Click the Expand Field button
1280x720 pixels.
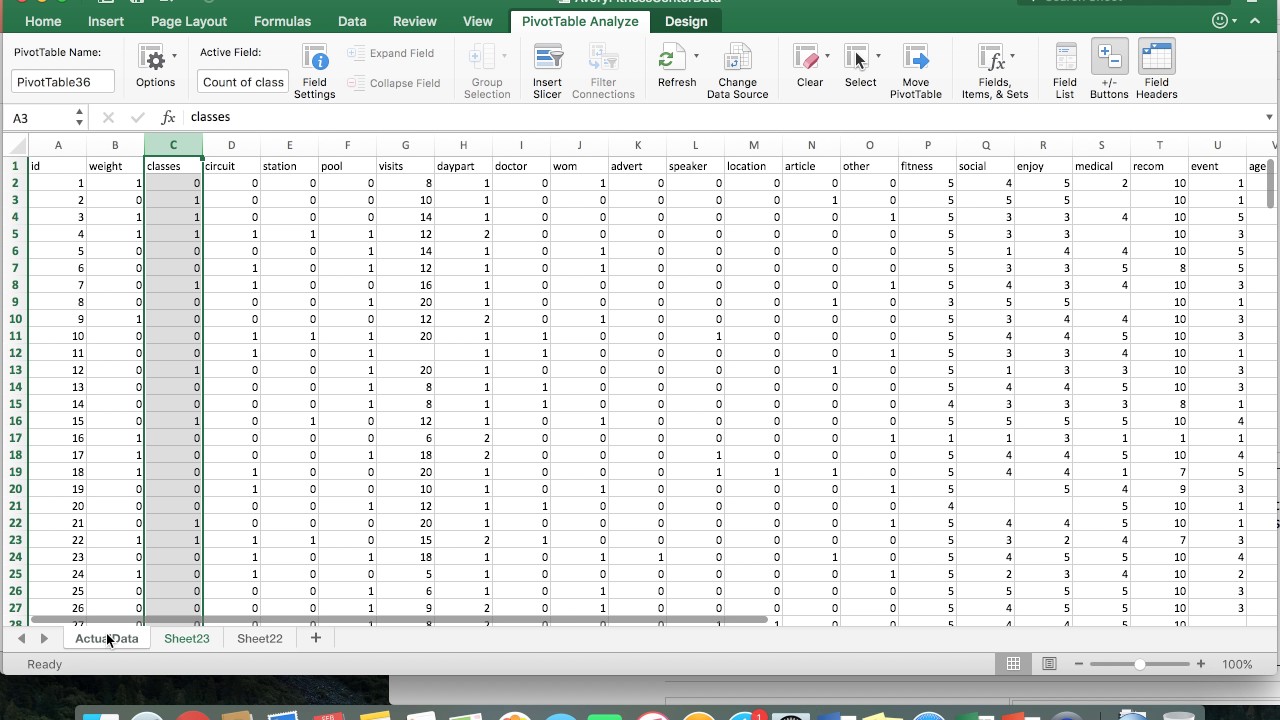[x=391, y=53]
